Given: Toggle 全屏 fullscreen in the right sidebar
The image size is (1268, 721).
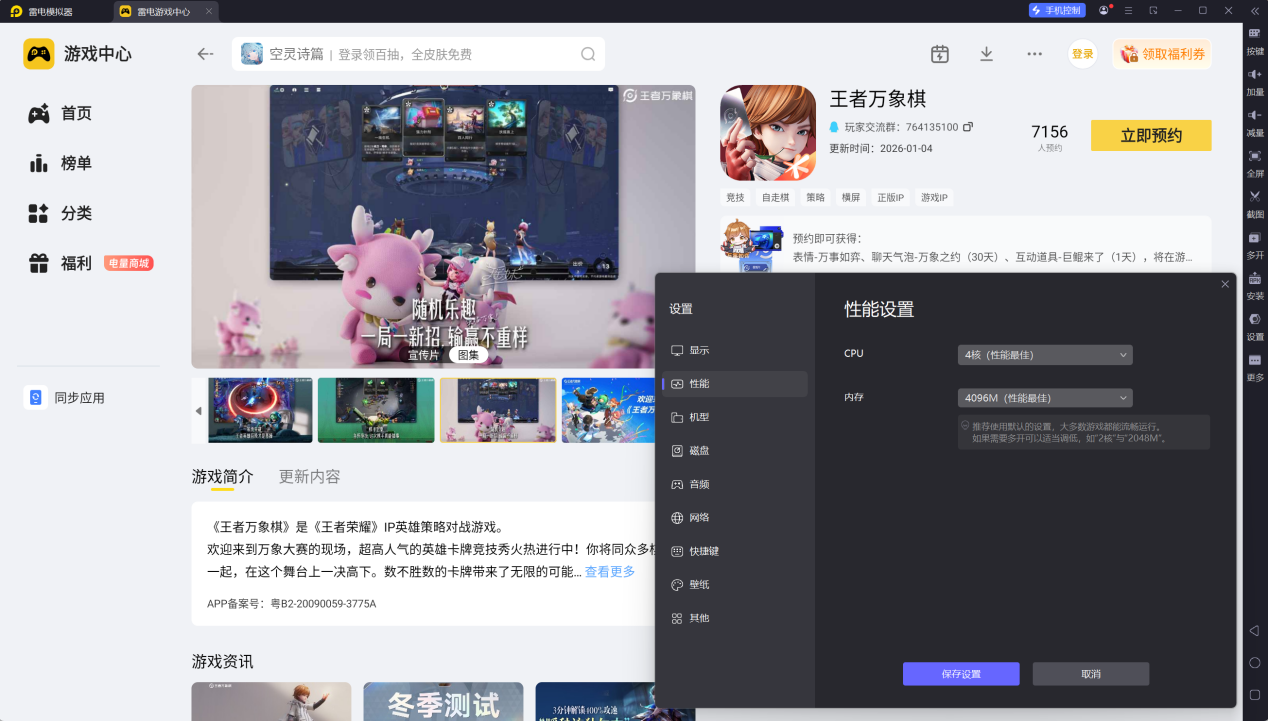Looking at the screenshot, I should tap(1255, 162).
